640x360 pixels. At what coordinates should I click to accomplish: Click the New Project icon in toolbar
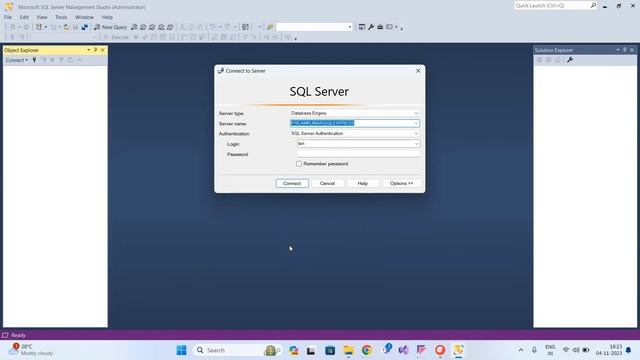[39, 27]
